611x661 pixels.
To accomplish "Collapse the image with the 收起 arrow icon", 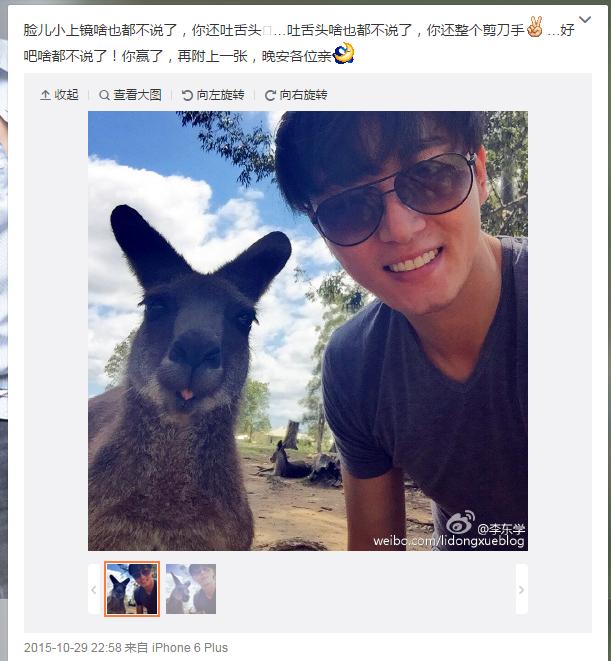I will click(x=46, y=95).
